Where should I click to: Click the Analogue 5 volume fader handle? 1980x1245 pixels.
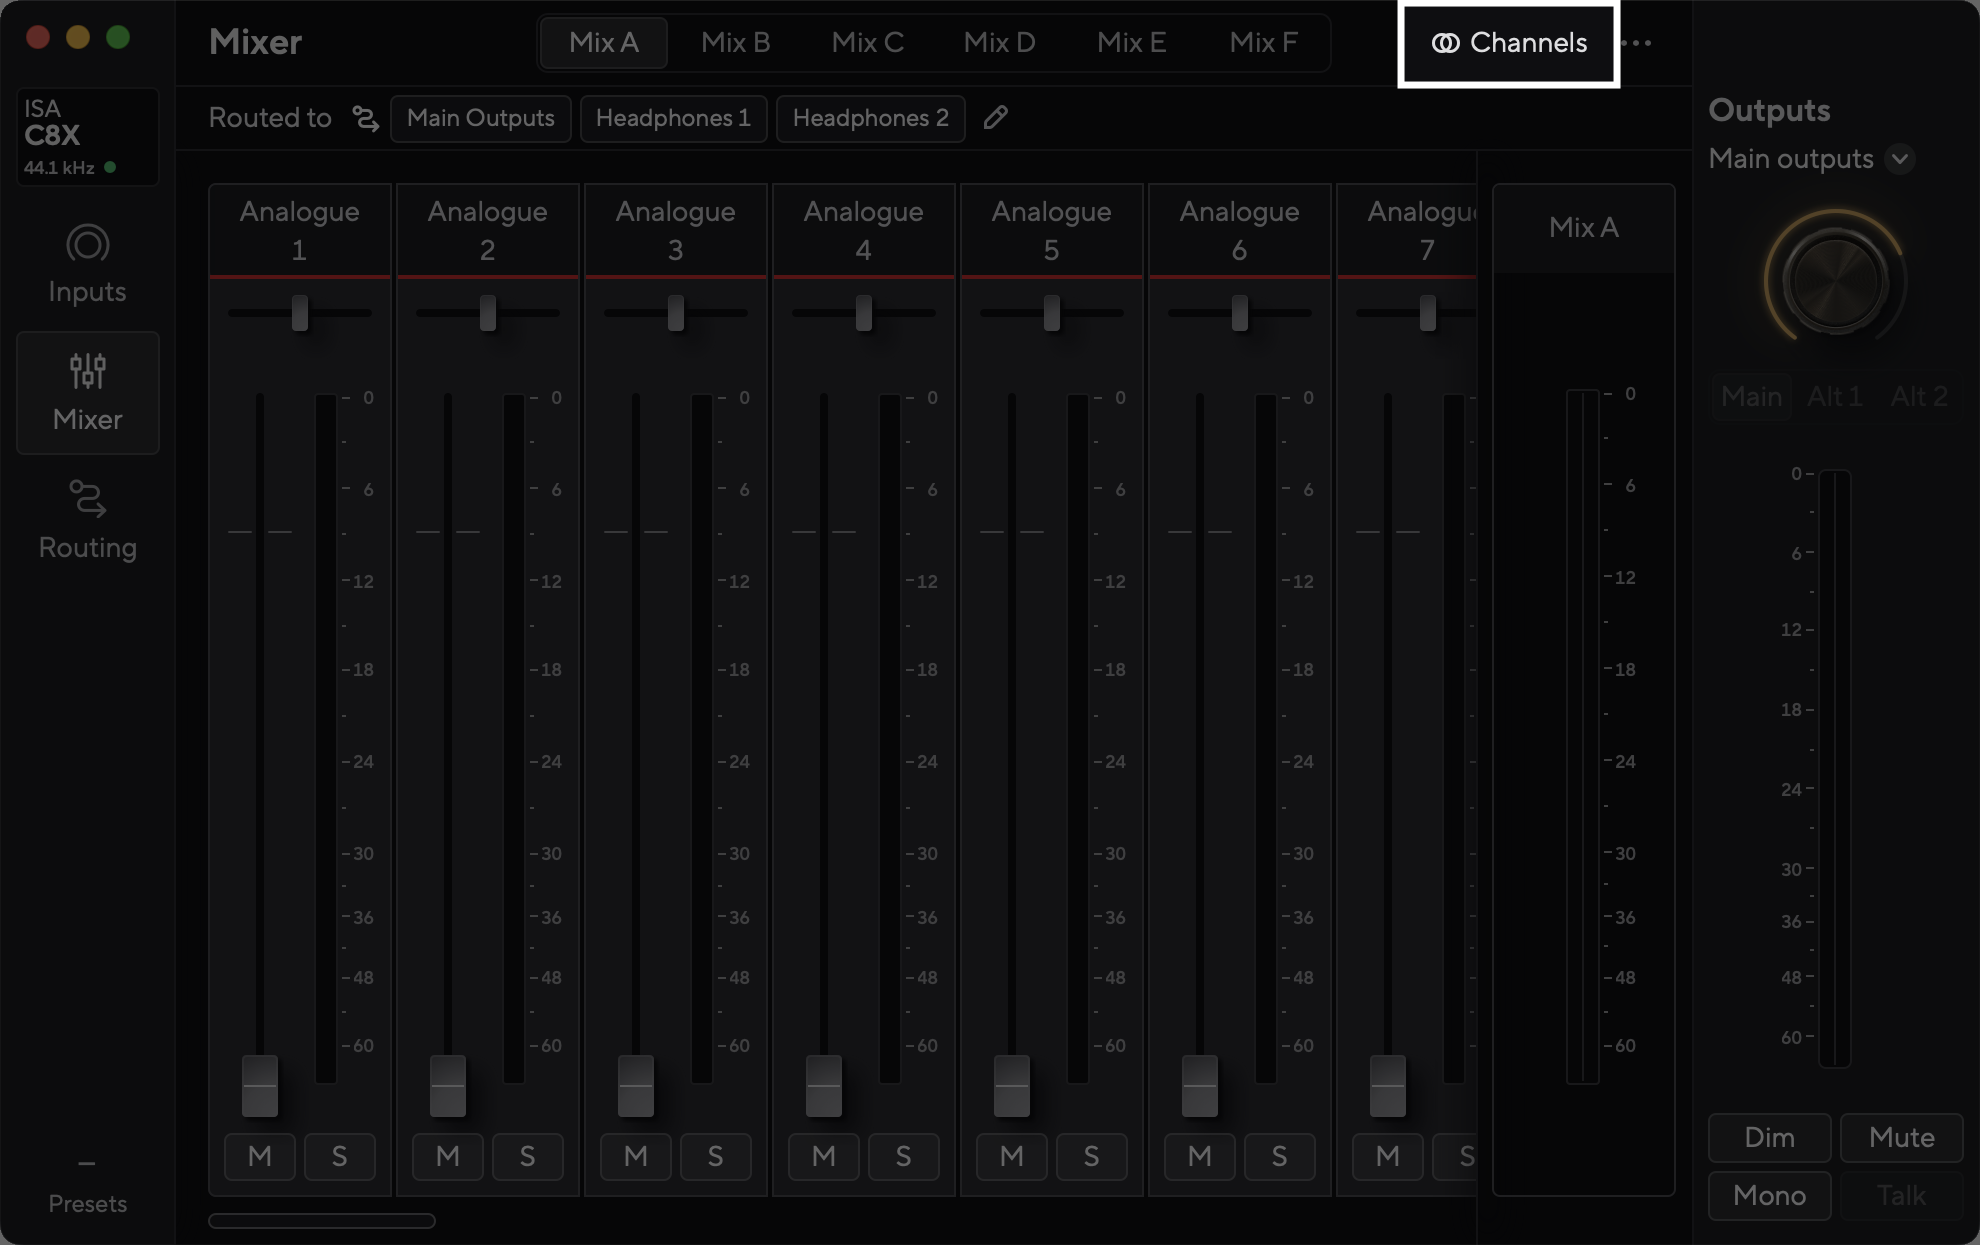1012,1086
